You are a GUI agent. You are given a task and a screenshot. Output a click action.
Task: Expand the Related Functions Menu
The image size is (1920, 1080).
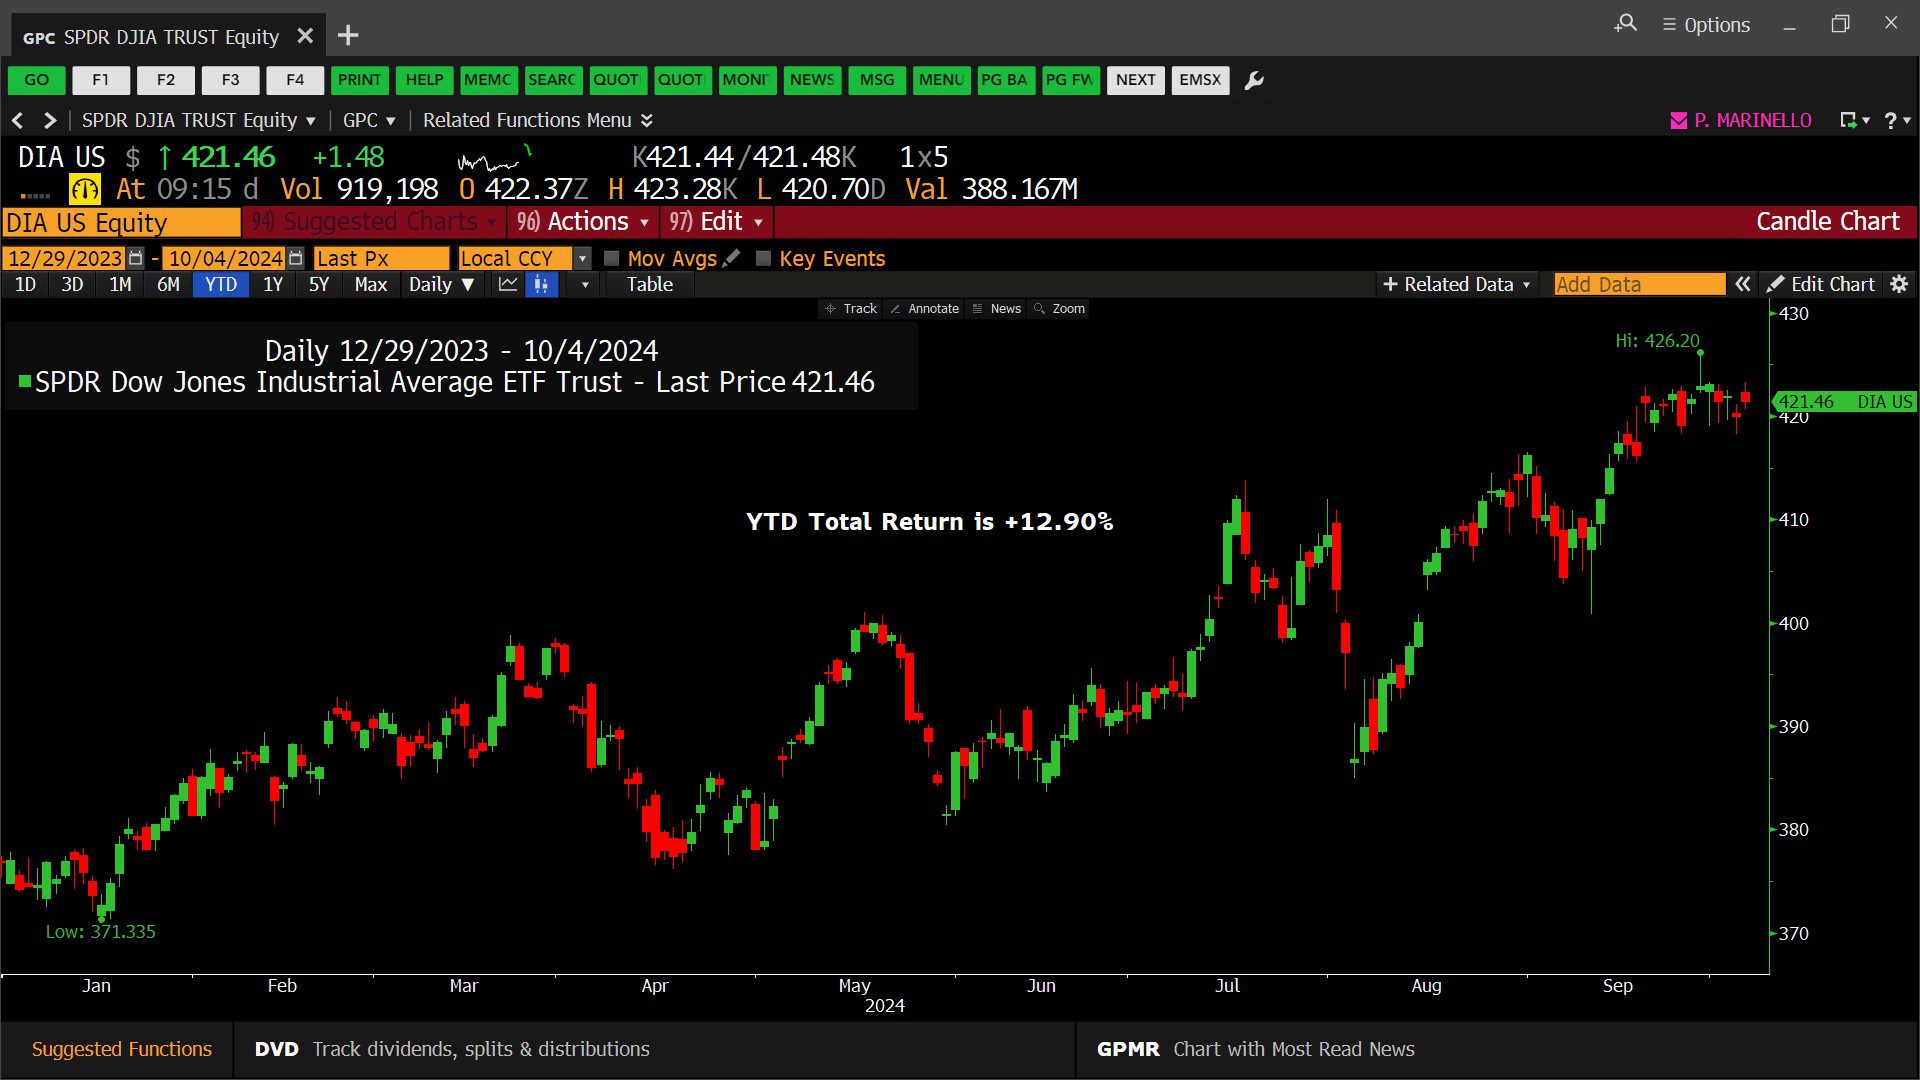(538, 120)
